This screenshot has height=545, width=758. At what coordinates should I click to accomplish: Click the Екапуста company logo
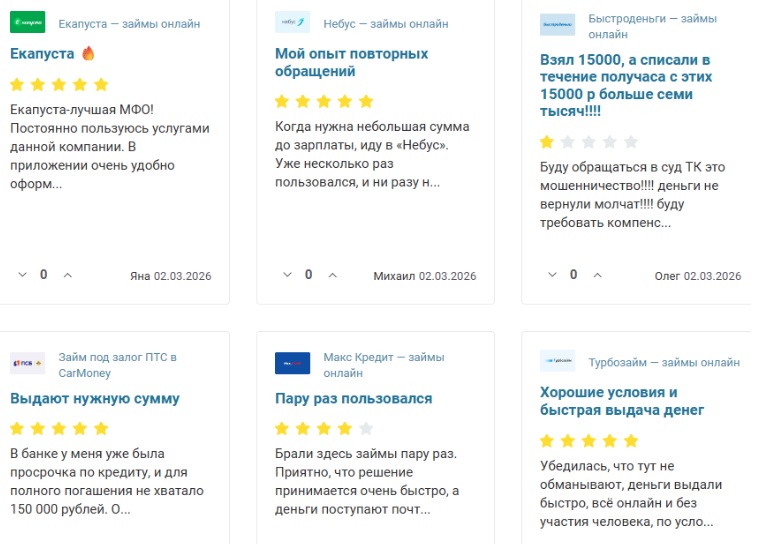click(x=28, y=23)
